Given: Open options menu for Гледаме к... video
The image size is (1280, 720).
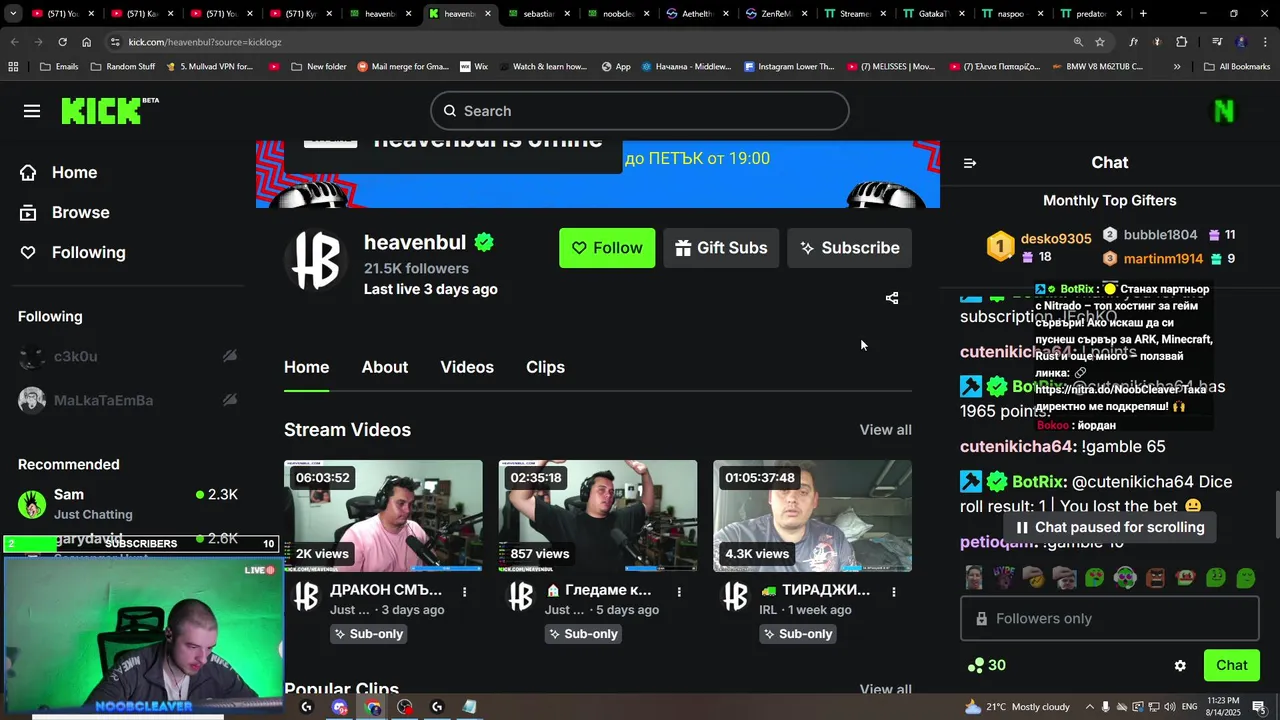Looking at the screenshot, I should pos(679,591).
